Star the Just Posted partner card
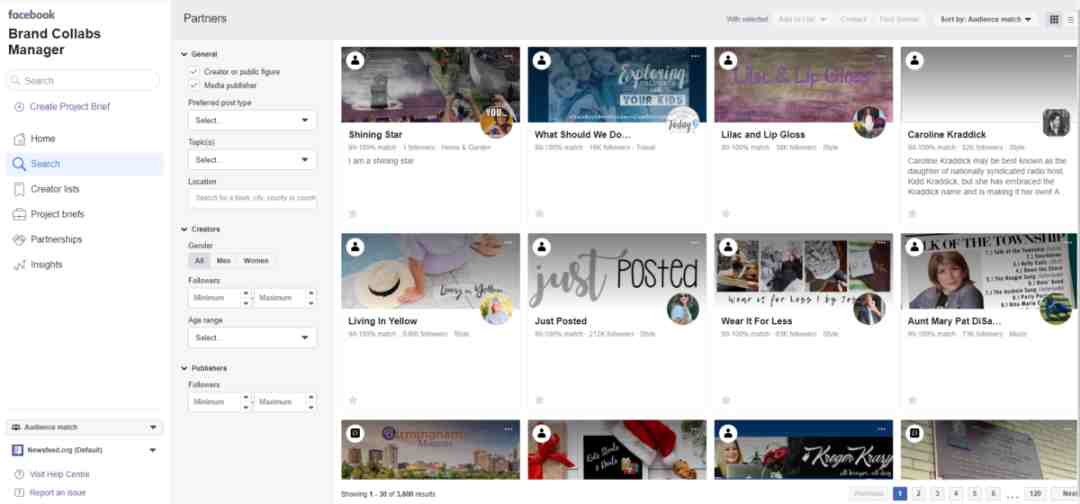The image size is (1080, 504). click(x=539, y=400)
